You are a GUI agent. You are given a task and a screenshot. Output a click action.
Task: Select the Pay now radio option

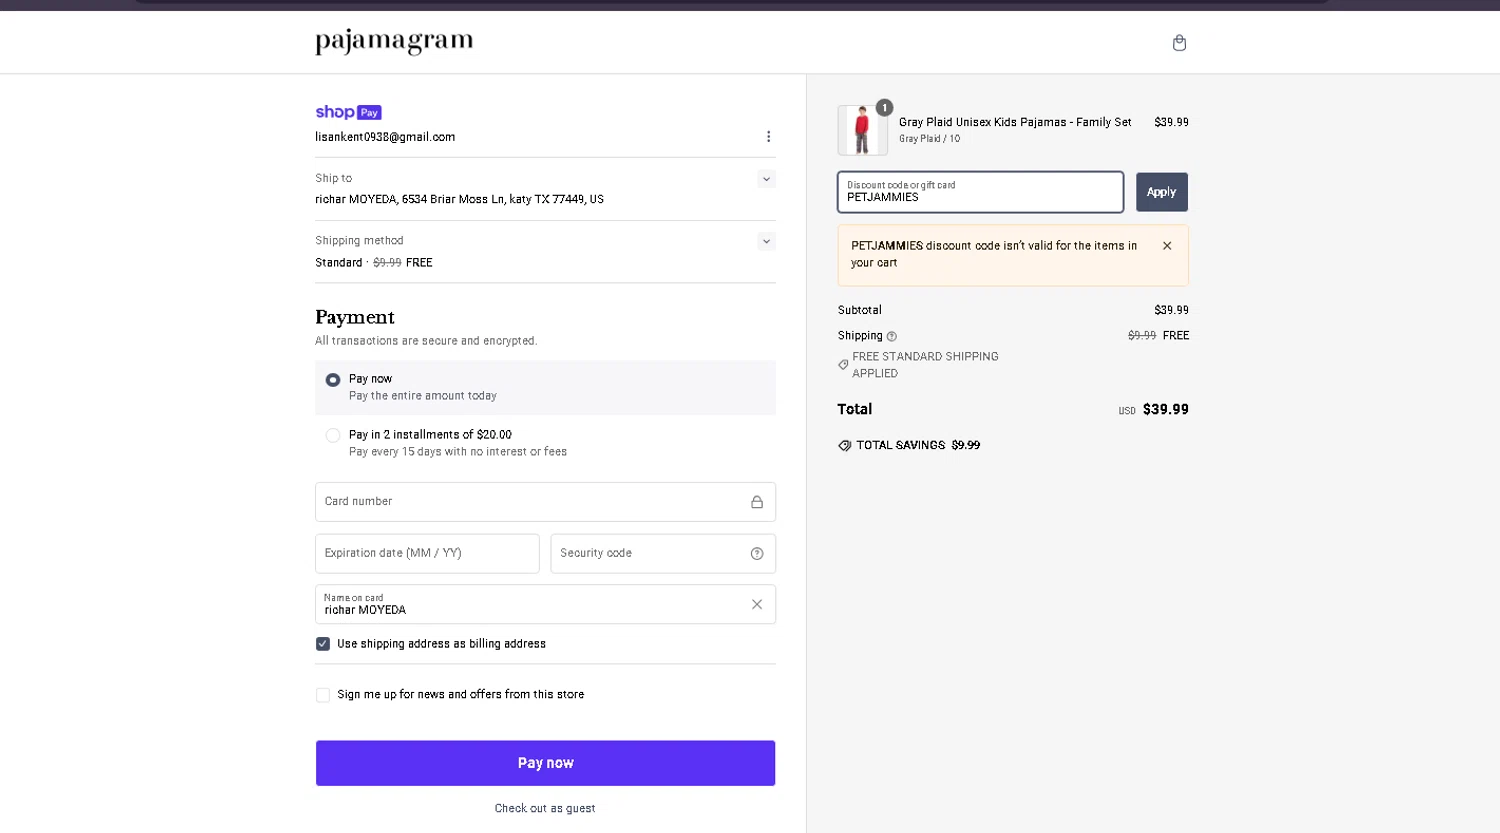click(333, 380)
